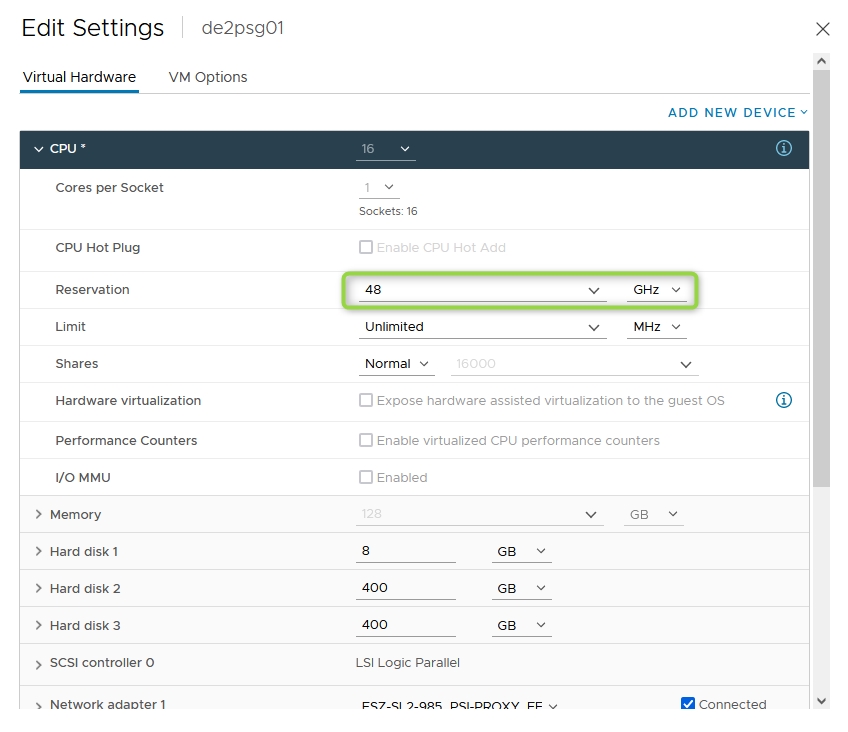This screenshot has height=732, width=848.
Task: Click the Hard disk 2 size field
Action: [x=405, y=588]
